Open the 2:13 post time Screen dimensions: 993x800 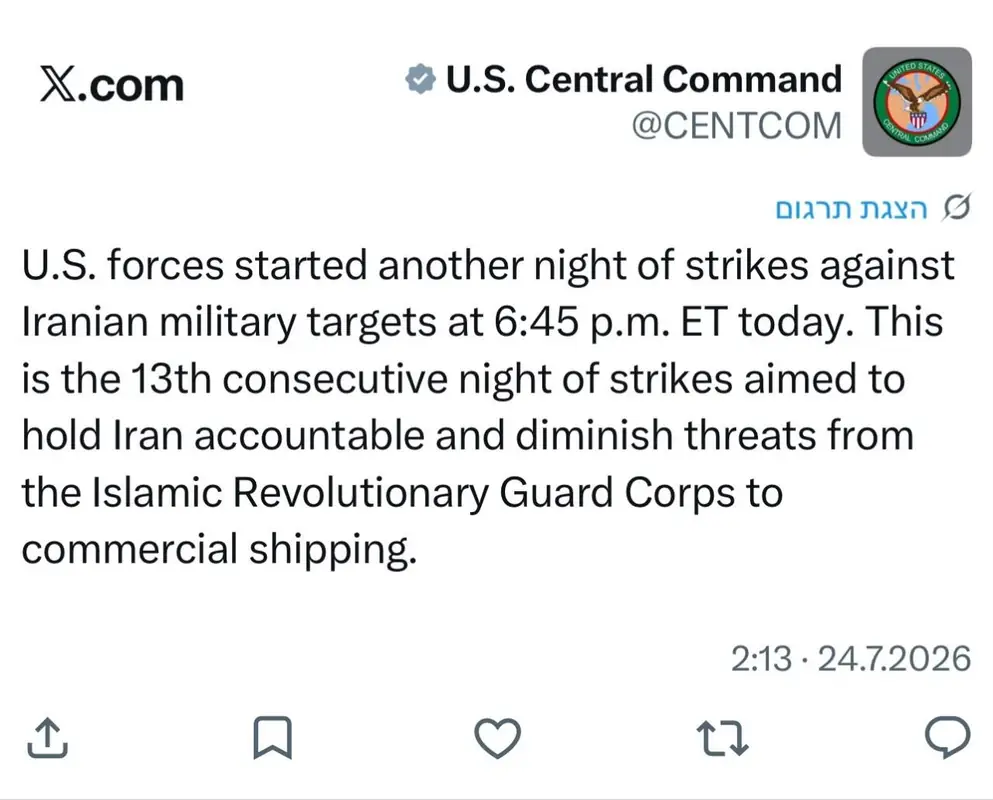click(761, 659)
